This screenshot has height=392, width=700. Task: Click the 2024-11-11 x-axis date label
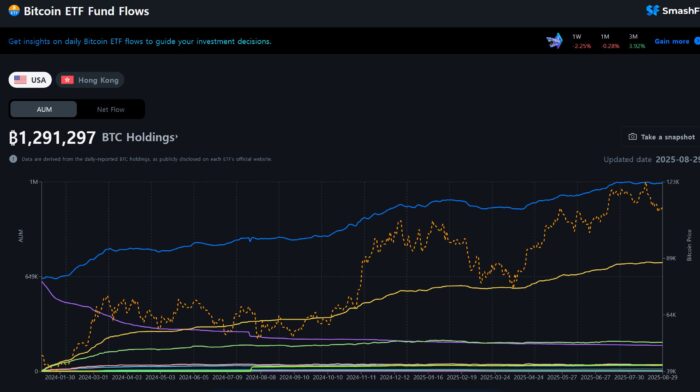[x=361, y=377]
